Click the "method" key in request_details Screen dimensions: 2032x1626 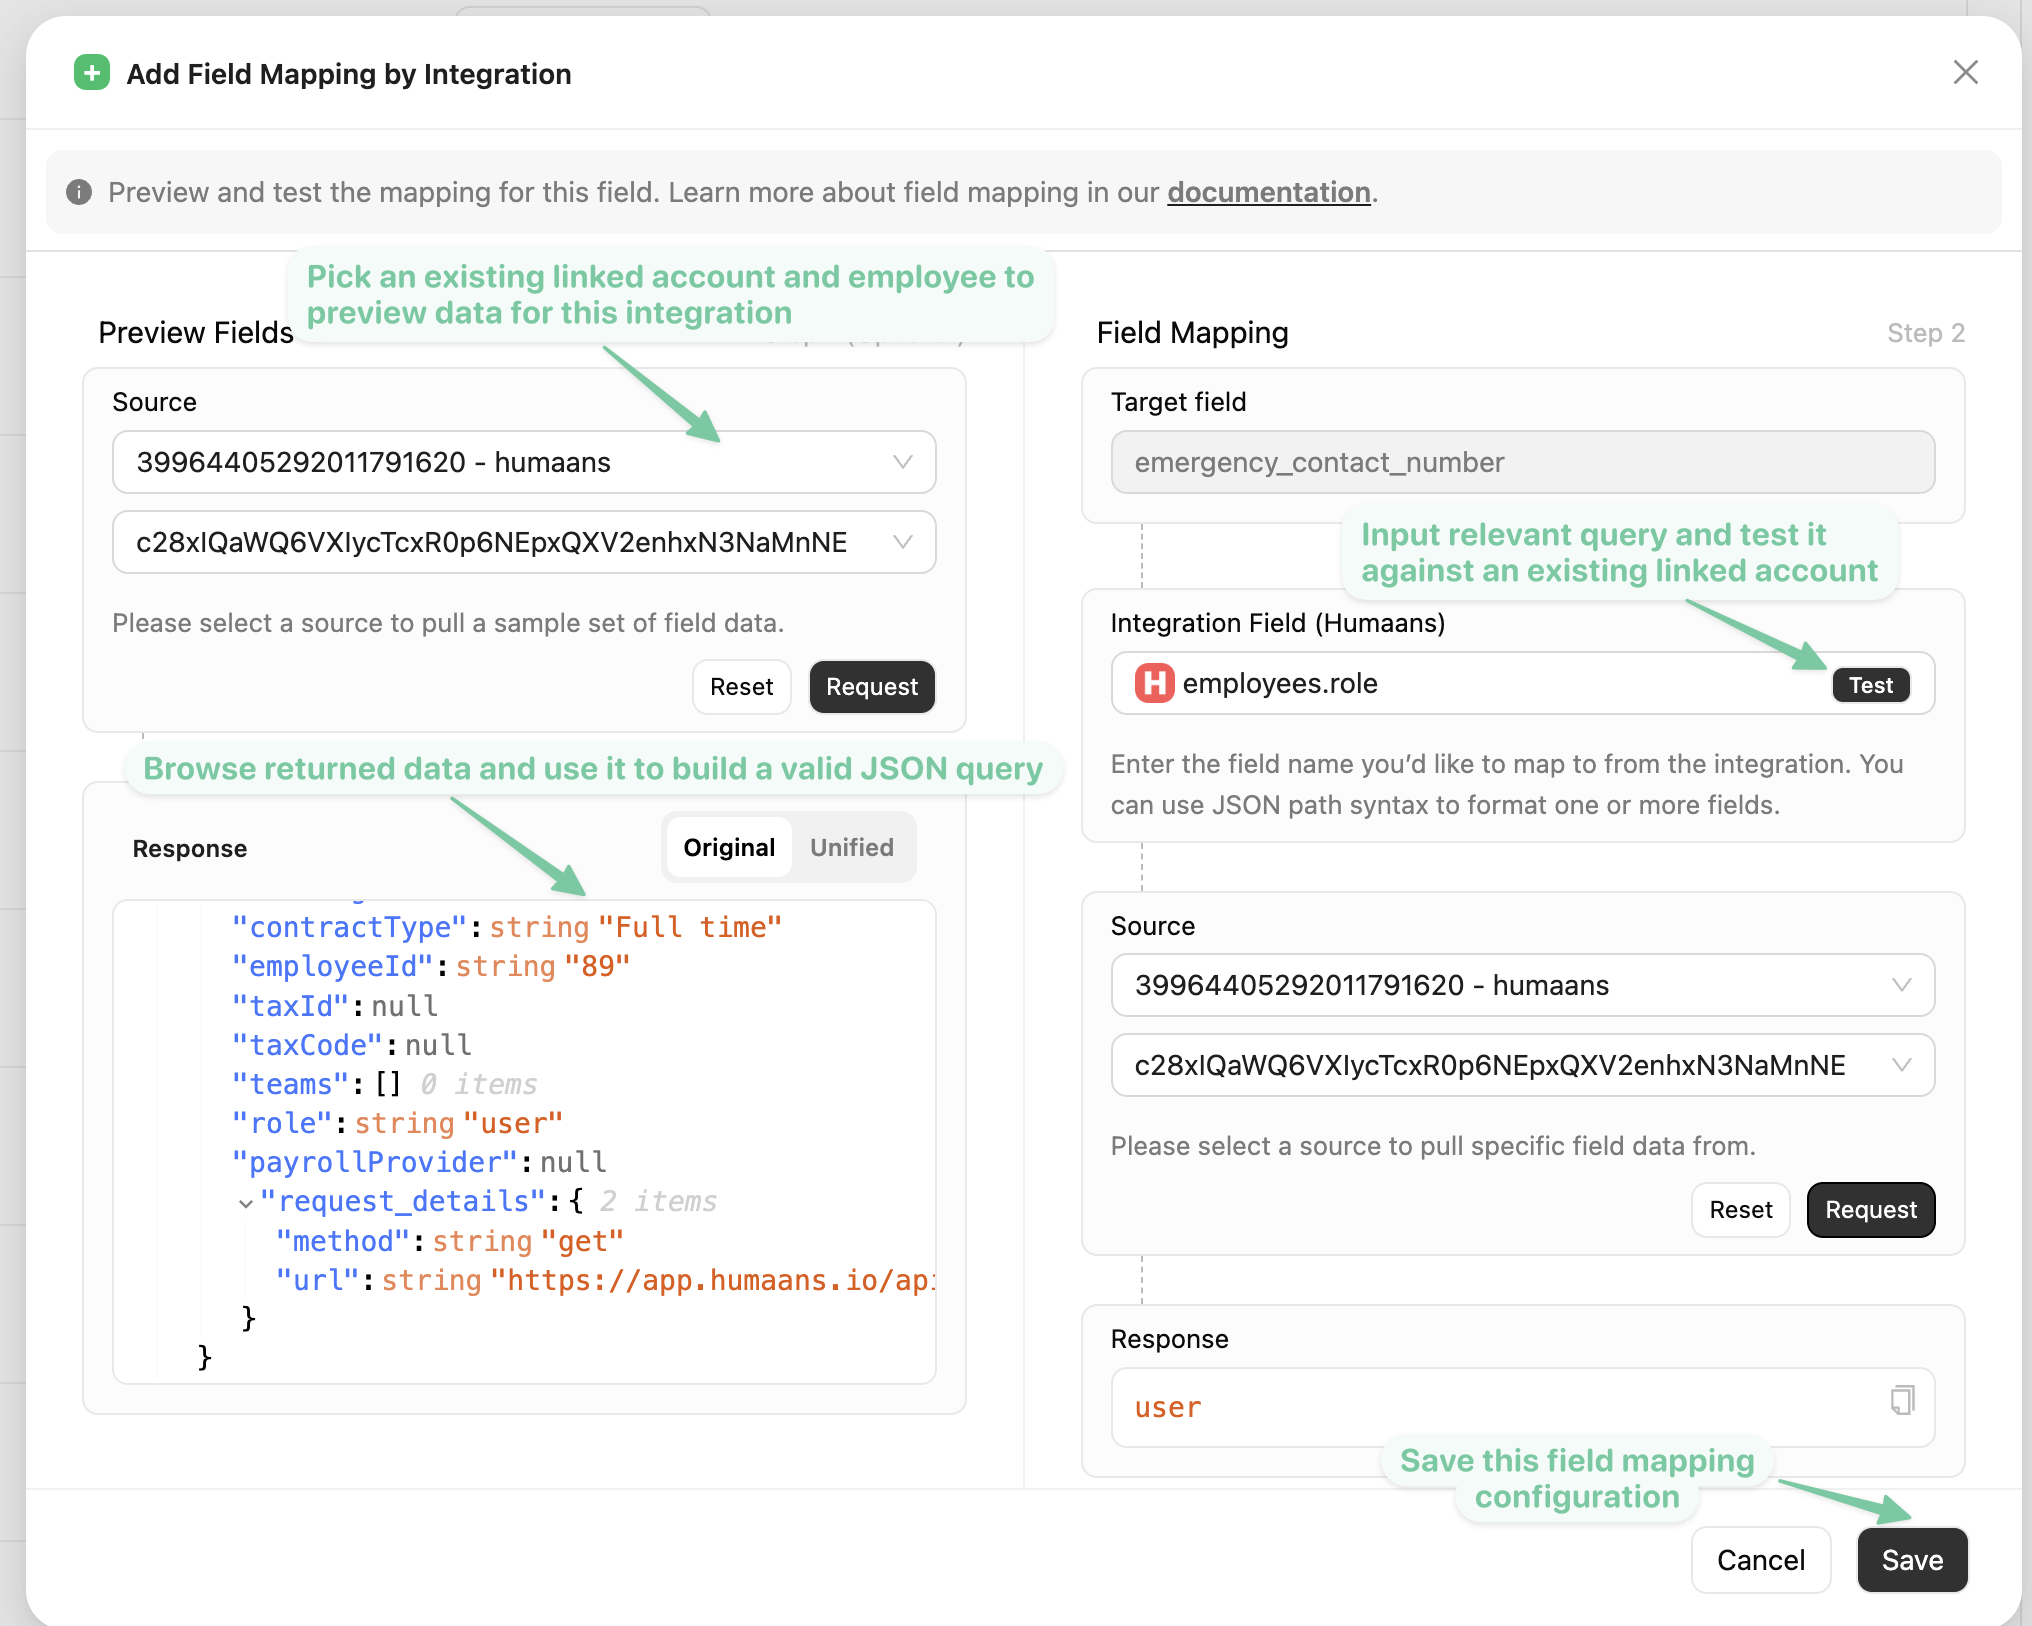pos(342,1241)
